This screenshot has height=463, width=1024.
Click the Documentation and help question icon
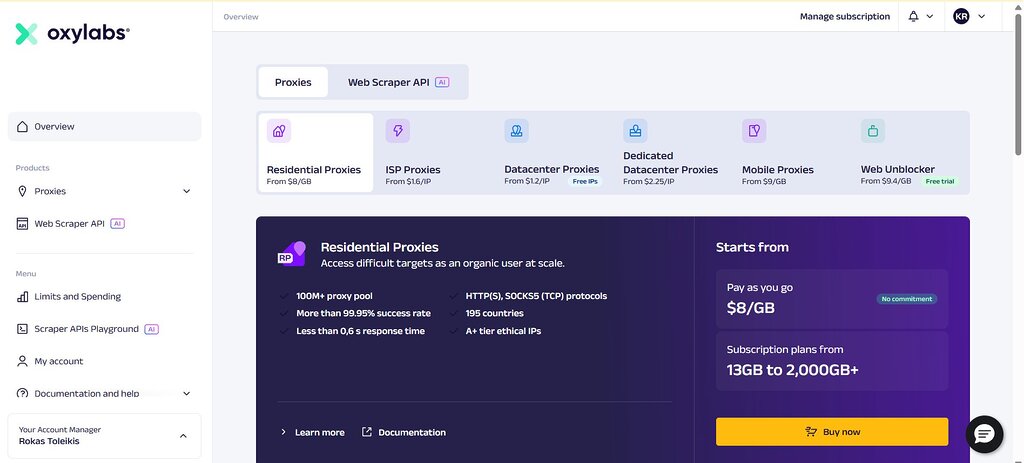coord(22,394)
